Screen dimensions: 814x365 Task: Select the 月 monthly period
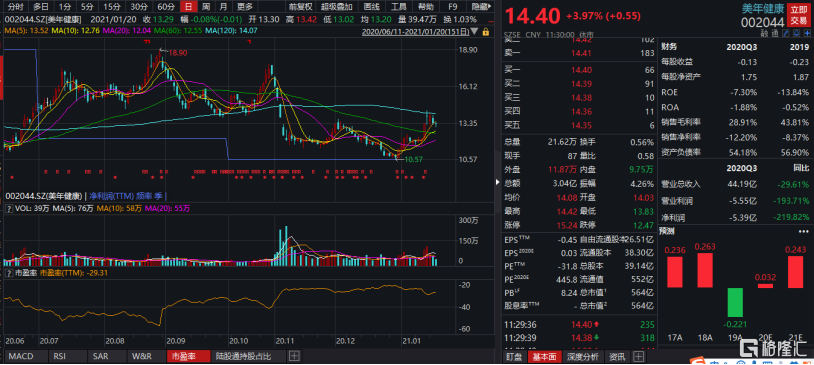223,6
